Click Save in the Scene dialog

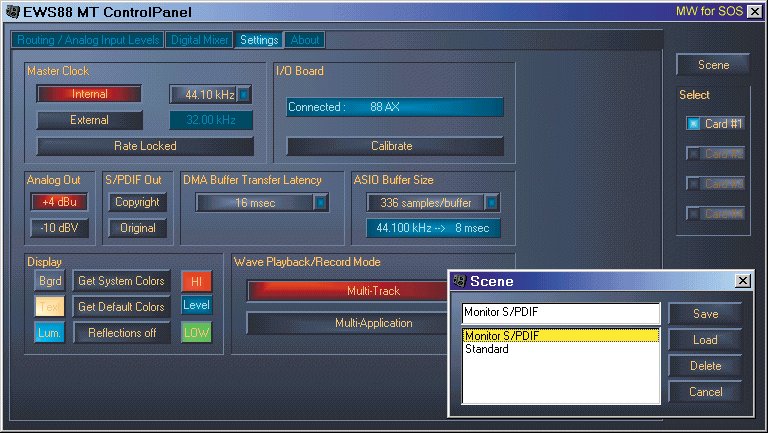[x=705, y=314]
